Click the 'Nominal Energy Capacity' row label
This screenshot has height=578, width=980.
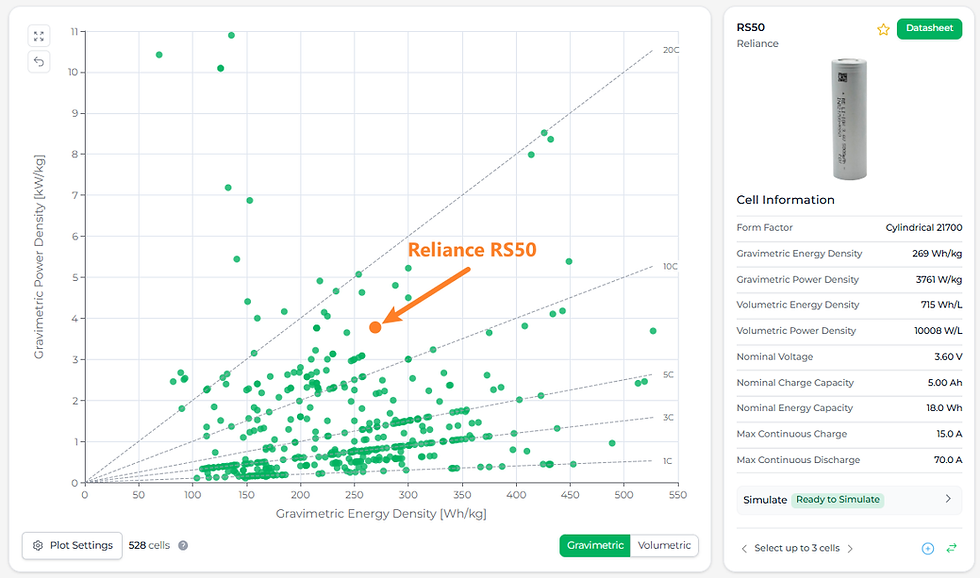[x=795, y=408]
